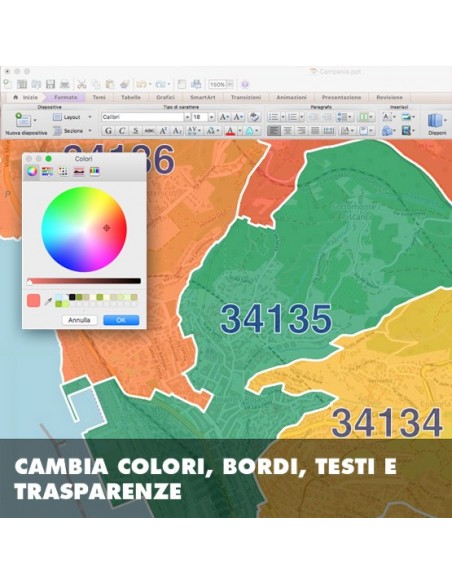Switch to the Inizio tab
Image resolution: width=452 pixels, height=584 pixels.
pos(26,97)
